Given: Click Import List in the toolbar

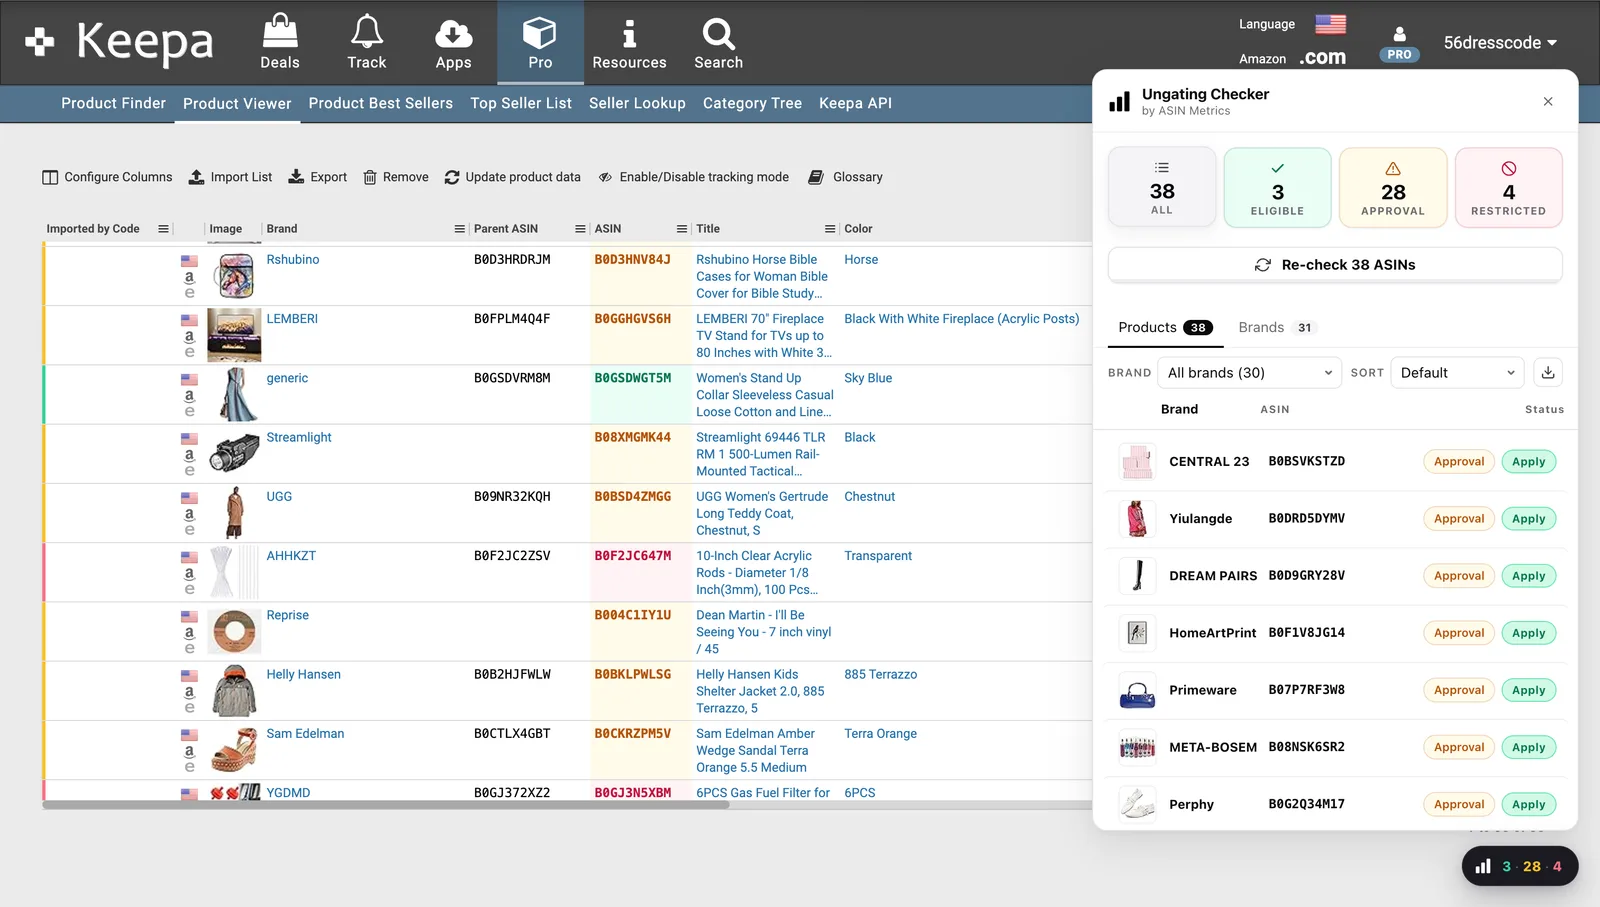Looking at the screenshot, I should click(230, 177).
